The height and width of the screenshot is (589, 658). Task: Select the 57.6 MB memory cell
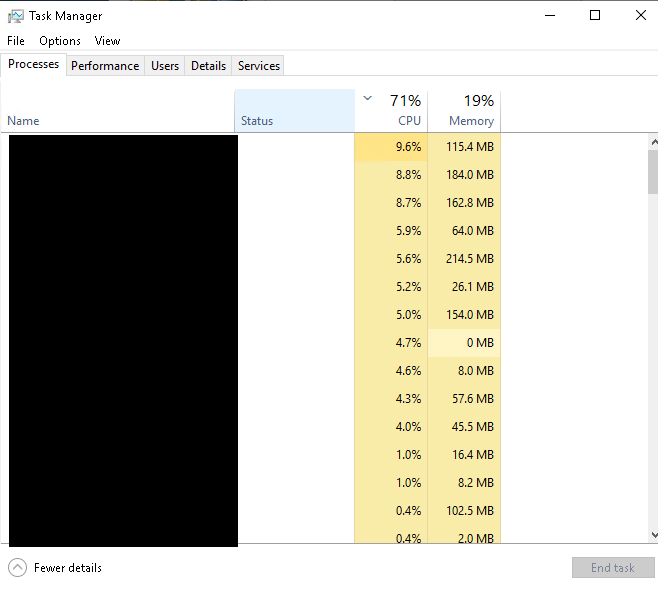point(464,399)
